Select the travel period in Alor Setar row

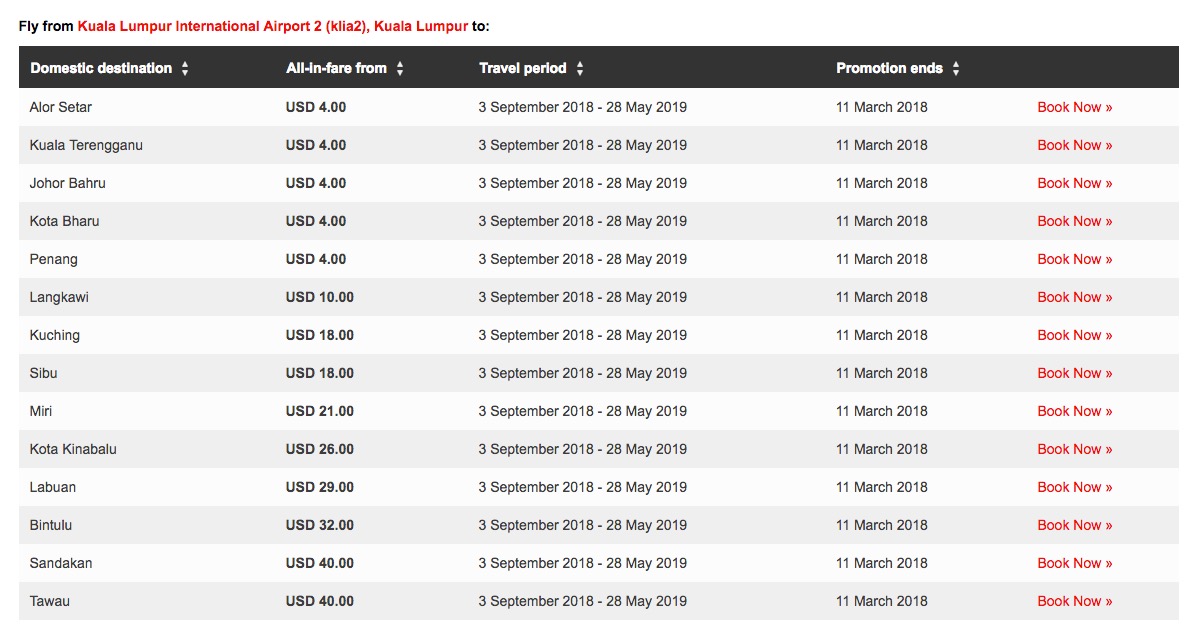(583, 107)
